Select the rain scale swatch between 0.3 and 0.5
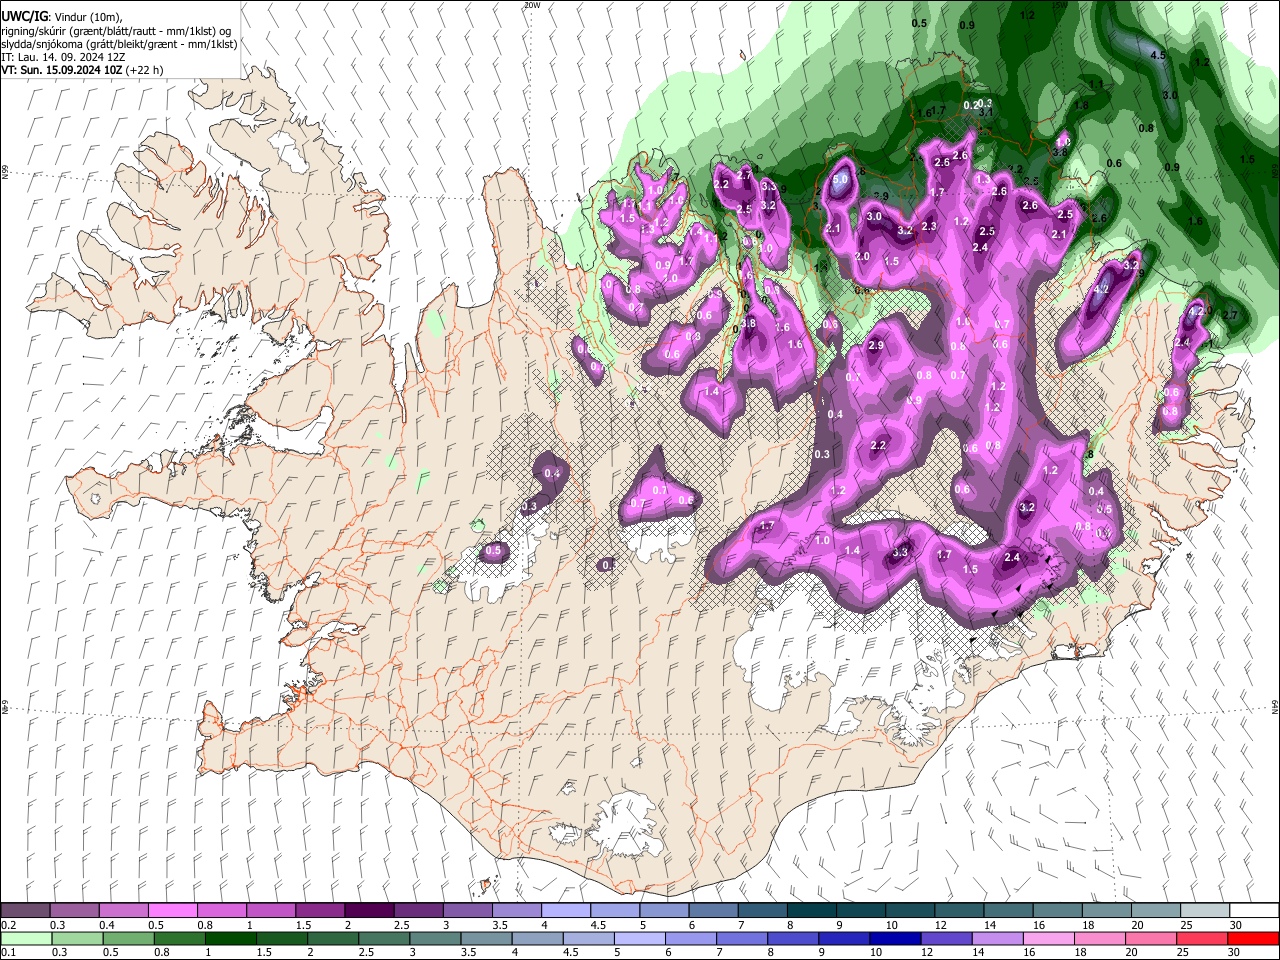The image size is (1280, 960). tap(77, 938)
